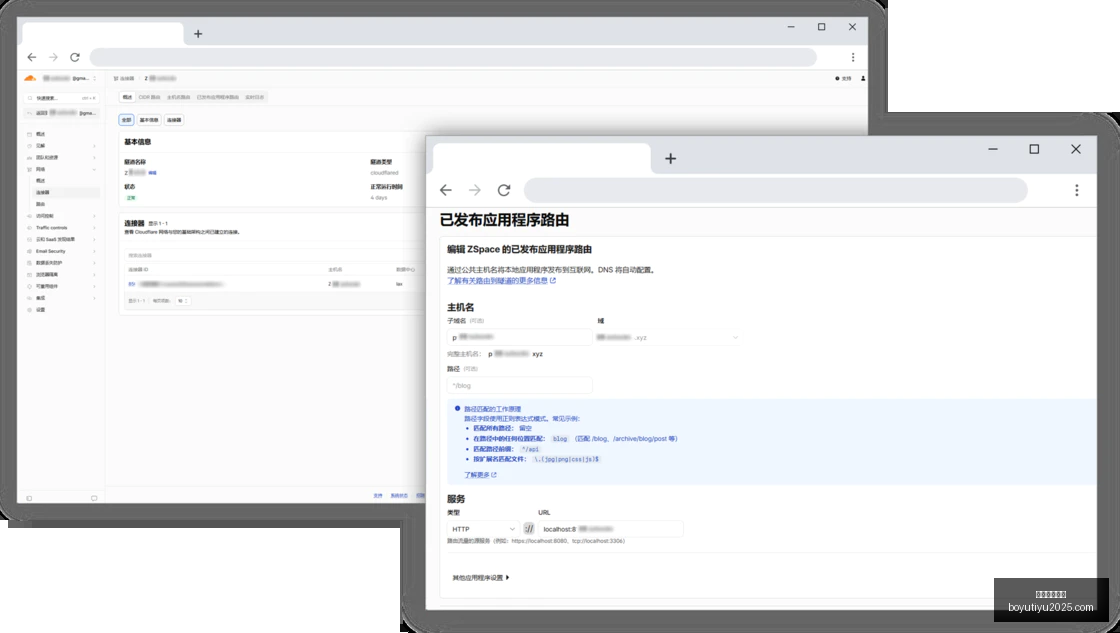The width and height of the screenshot is (1120, 633).
Task: Click the Cloudflare logo in the sidebar
Action: pyautogui.click(x=30, y=78)
